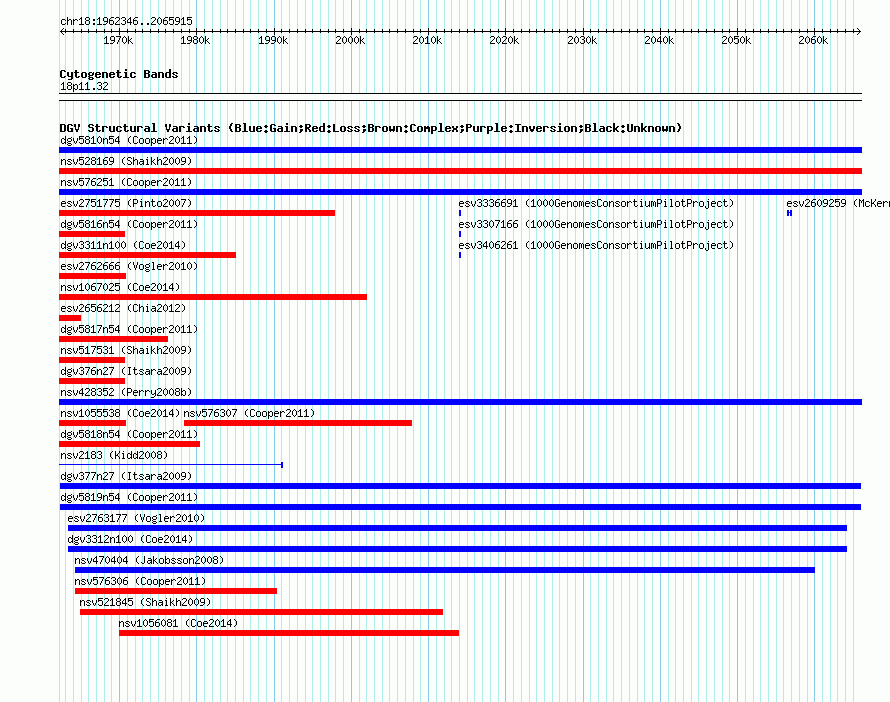Click the 2050k ruler position
This screenshot has width=890, height=702.
pyautogui.click(x=736, y=40)
